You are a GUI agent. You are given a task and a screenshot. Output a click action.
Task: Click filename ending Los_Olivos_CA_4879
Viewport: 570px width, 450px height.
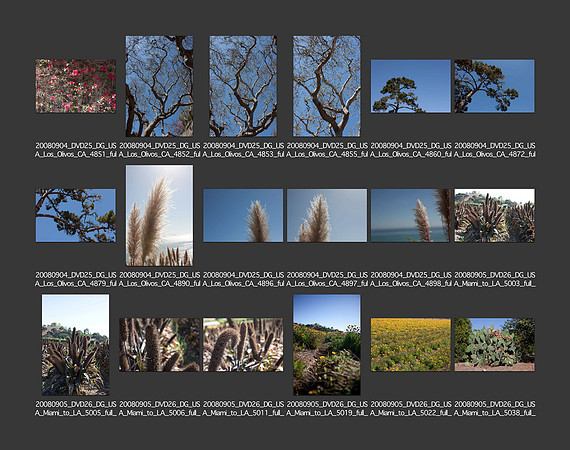pyautogui.click(x=76, y=279)
